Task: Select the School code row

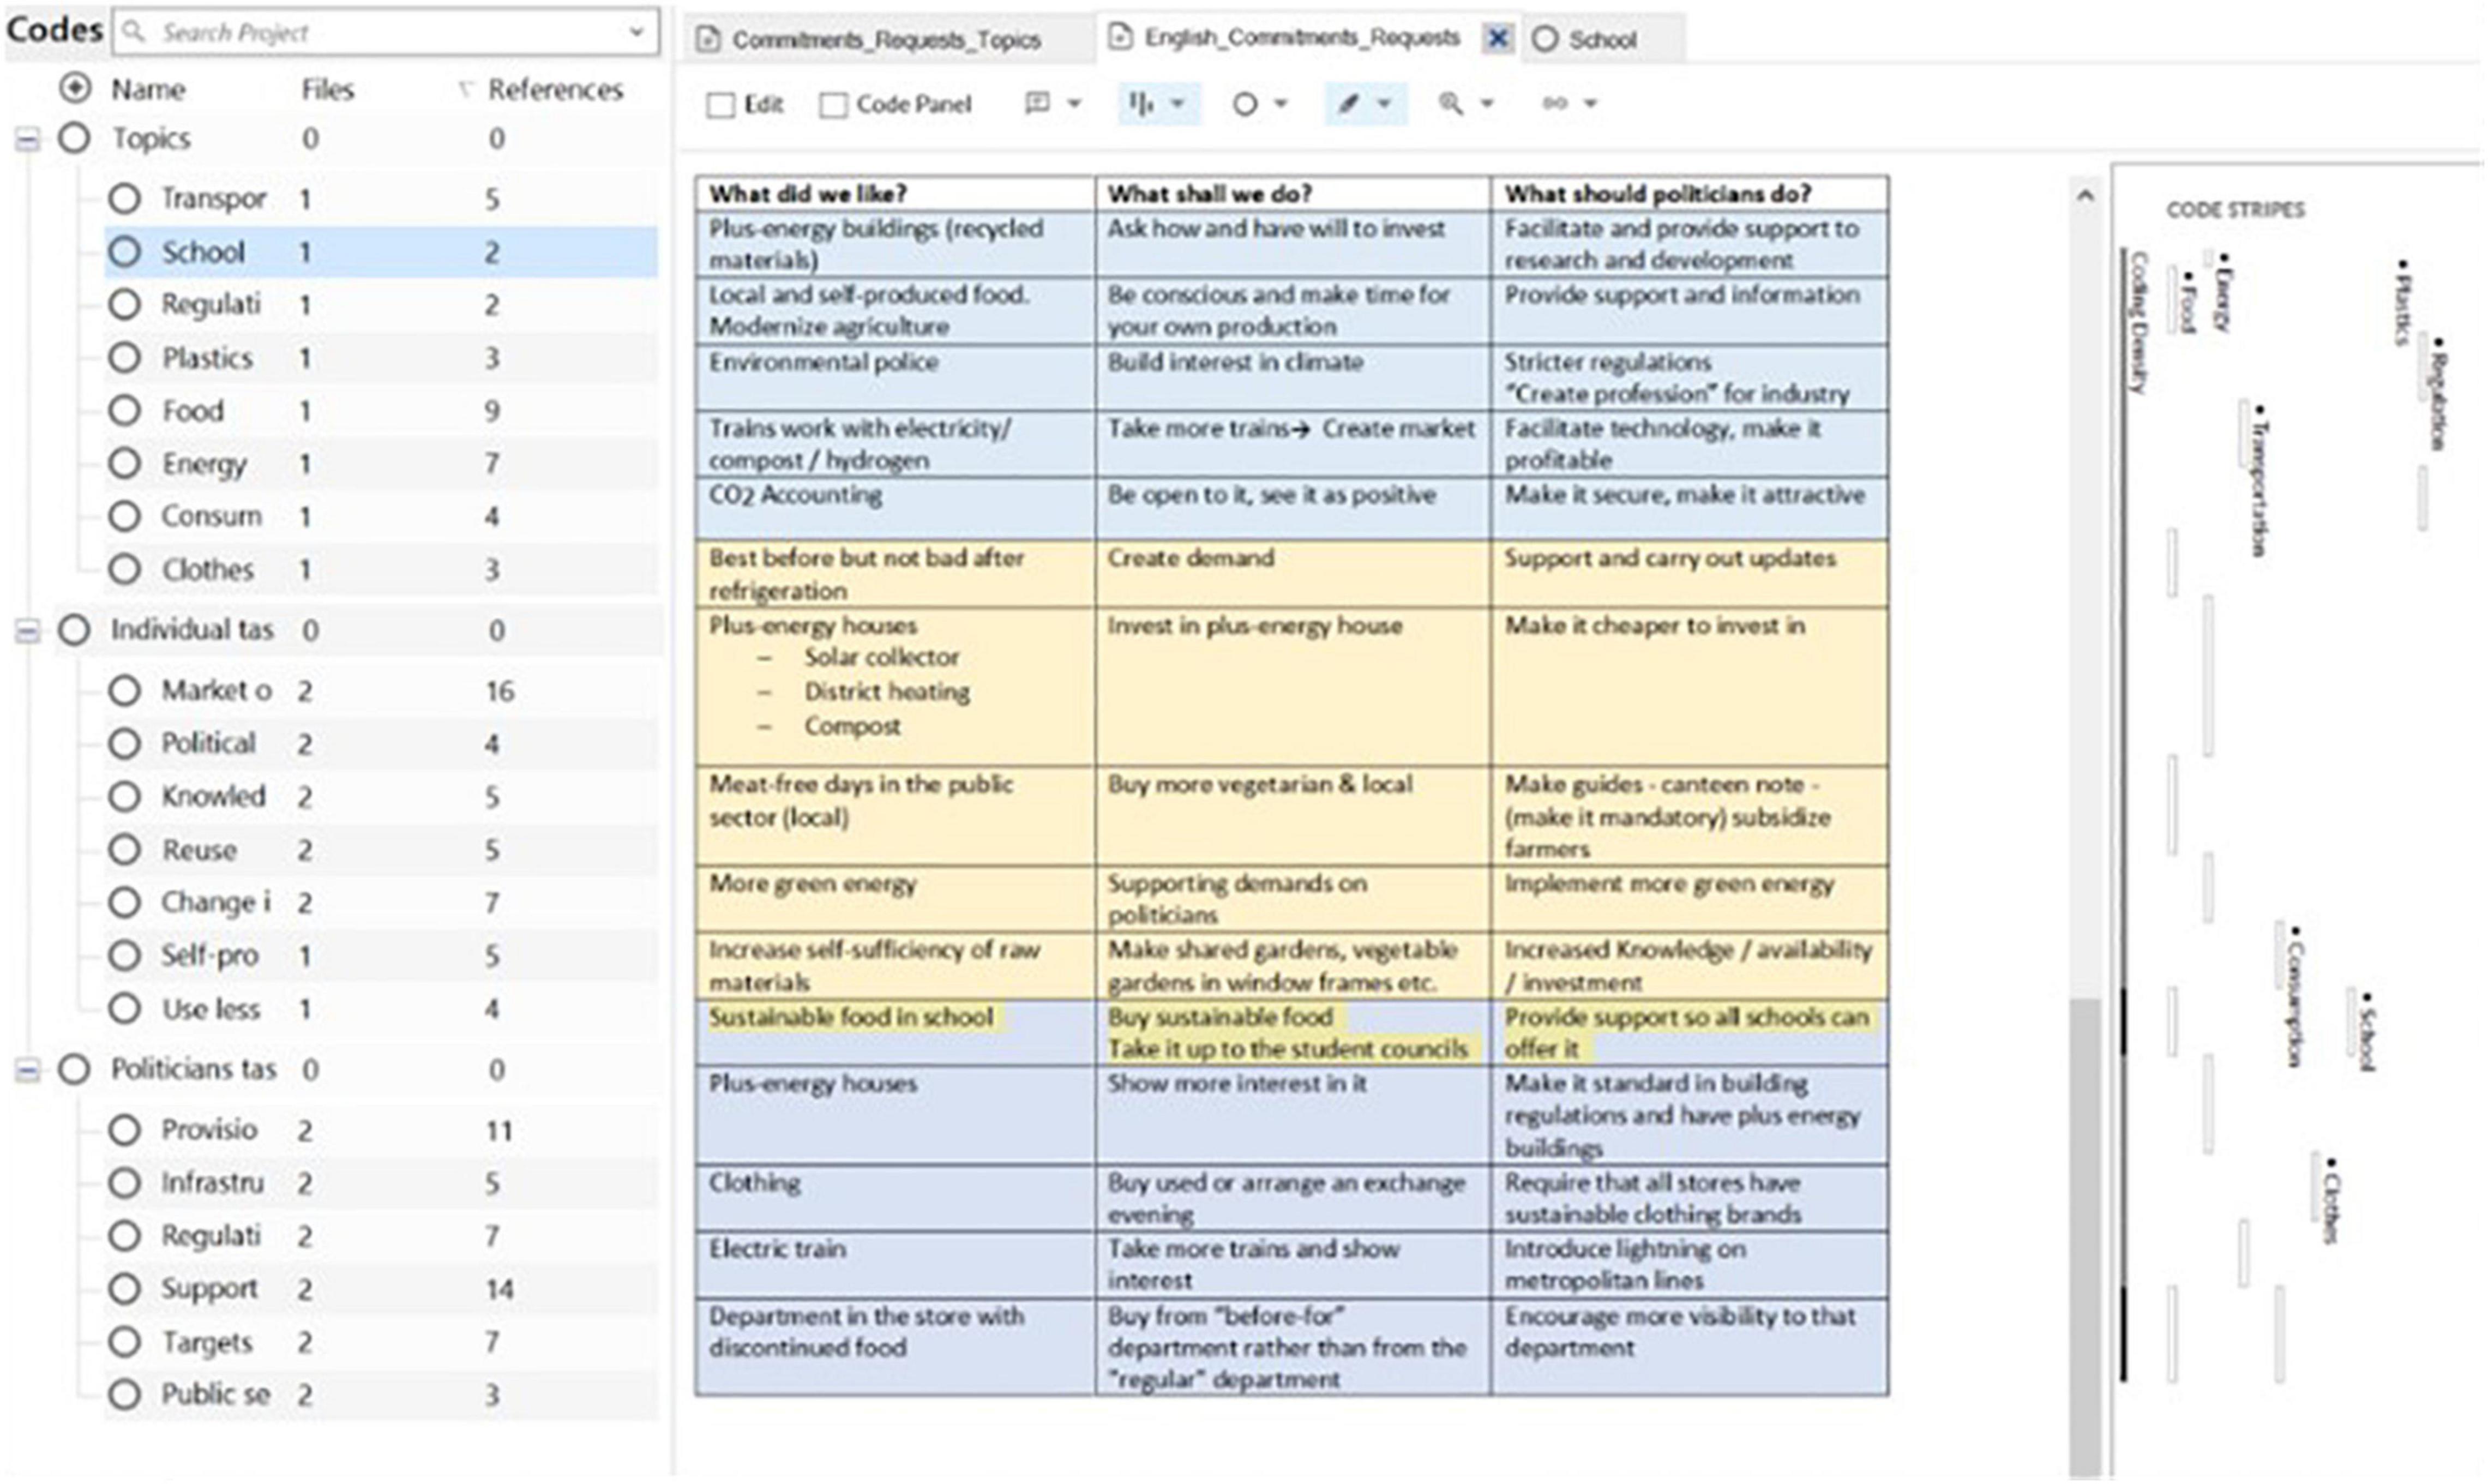Action: coord(381,251)
